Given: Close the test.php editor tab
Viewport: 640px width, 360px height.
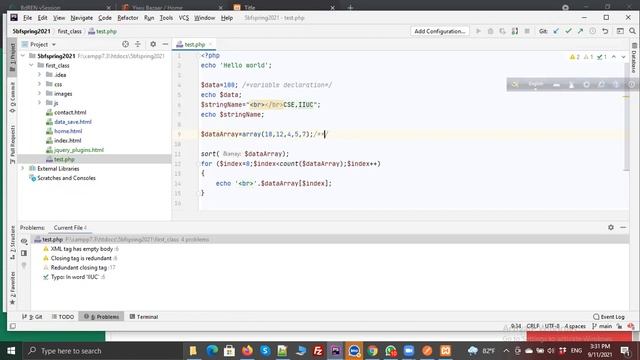Looking at the screenshot, I should point(211,44).
